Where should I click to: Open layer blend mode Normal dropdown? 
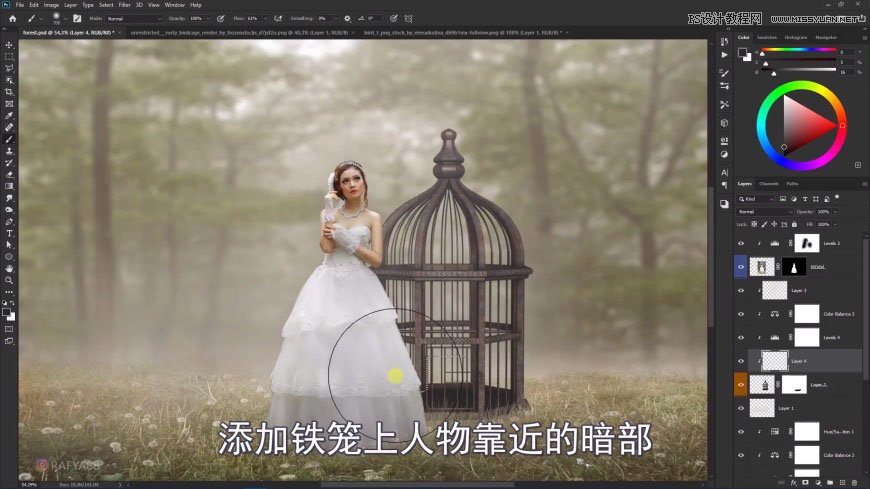pos(765,211)
